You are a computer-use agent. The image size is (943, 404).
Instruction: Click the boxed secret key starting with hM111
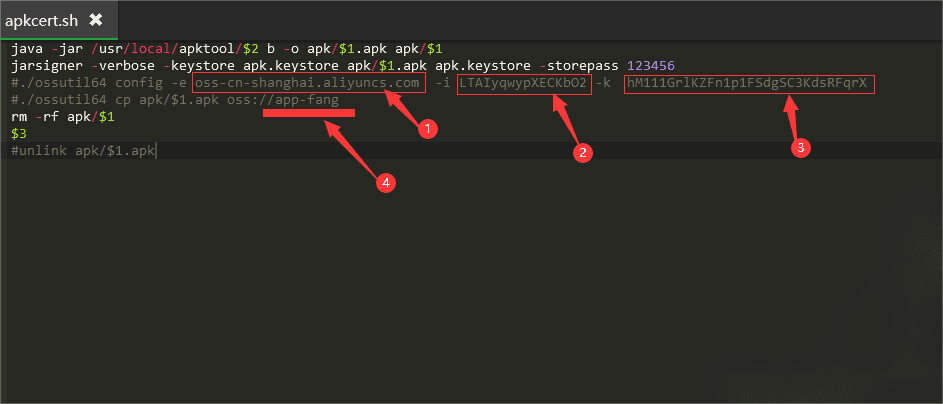coord(748,82)
